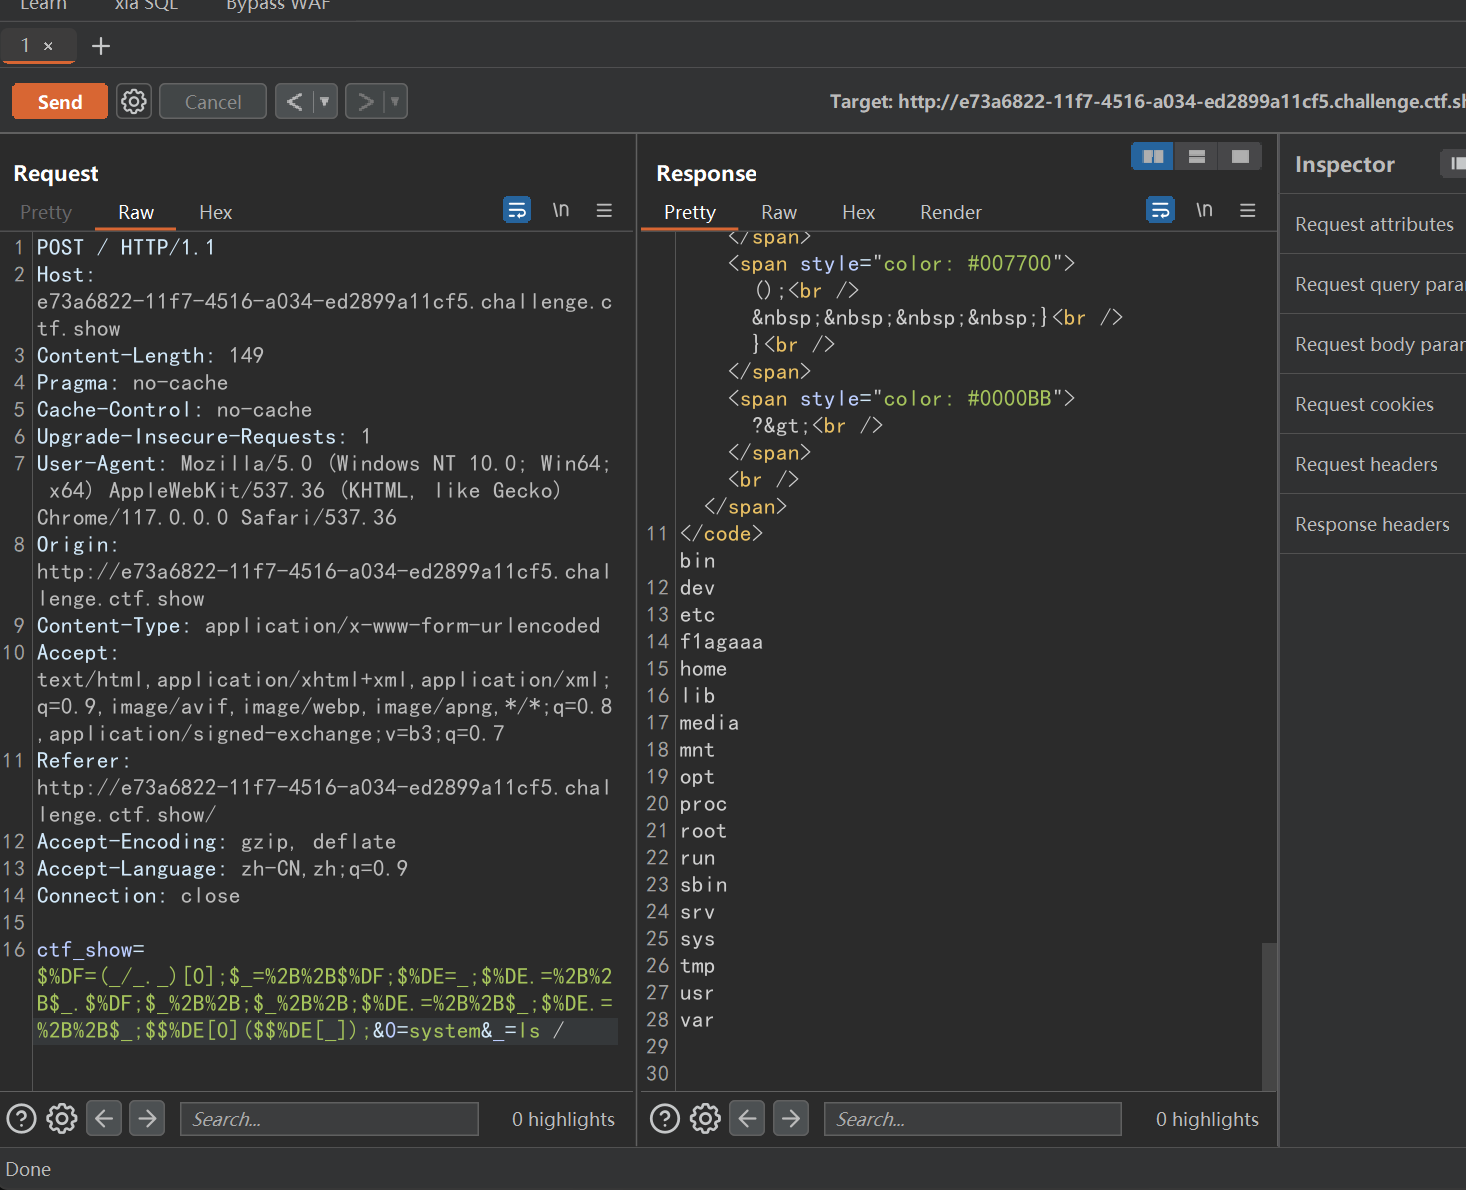
Task: Toggle word wrap in Request panel
Action: (x=517, y=210)
